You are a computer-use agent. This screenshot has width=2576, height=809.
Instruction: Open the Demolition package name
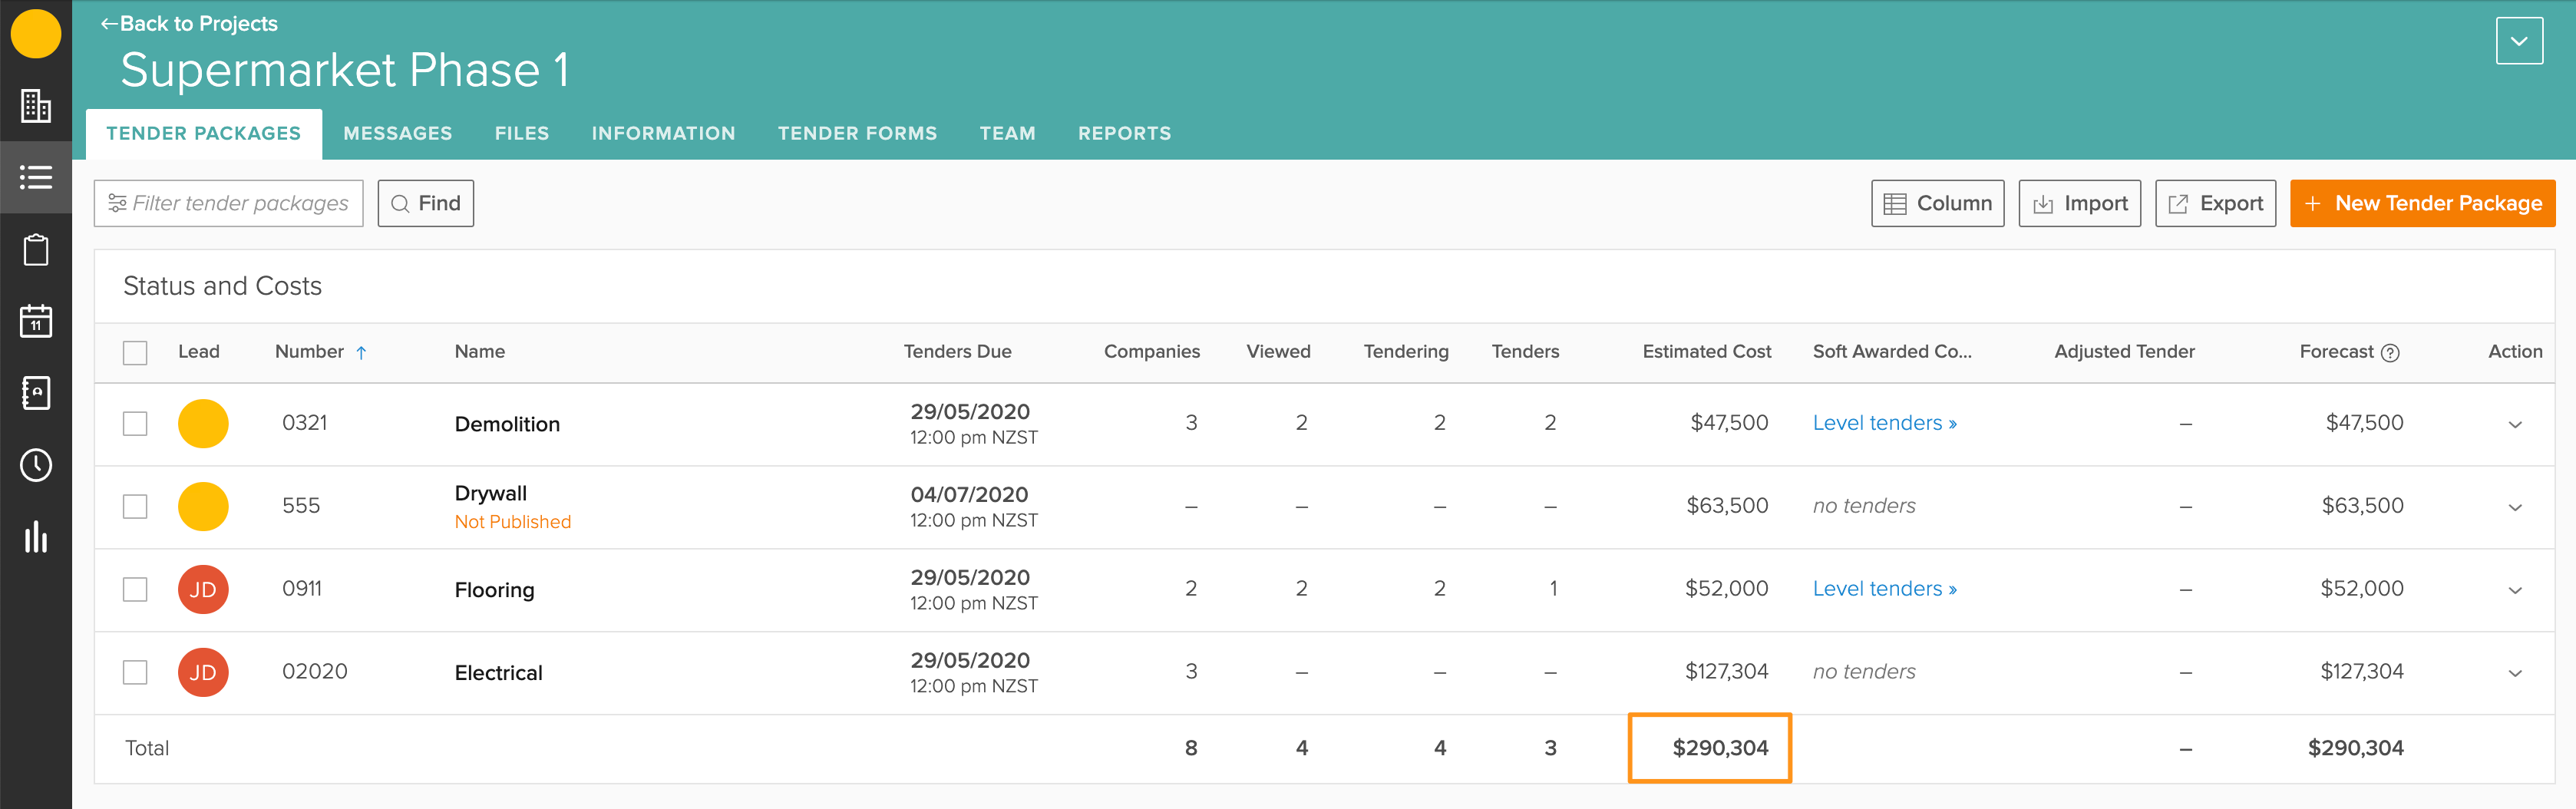507,424
